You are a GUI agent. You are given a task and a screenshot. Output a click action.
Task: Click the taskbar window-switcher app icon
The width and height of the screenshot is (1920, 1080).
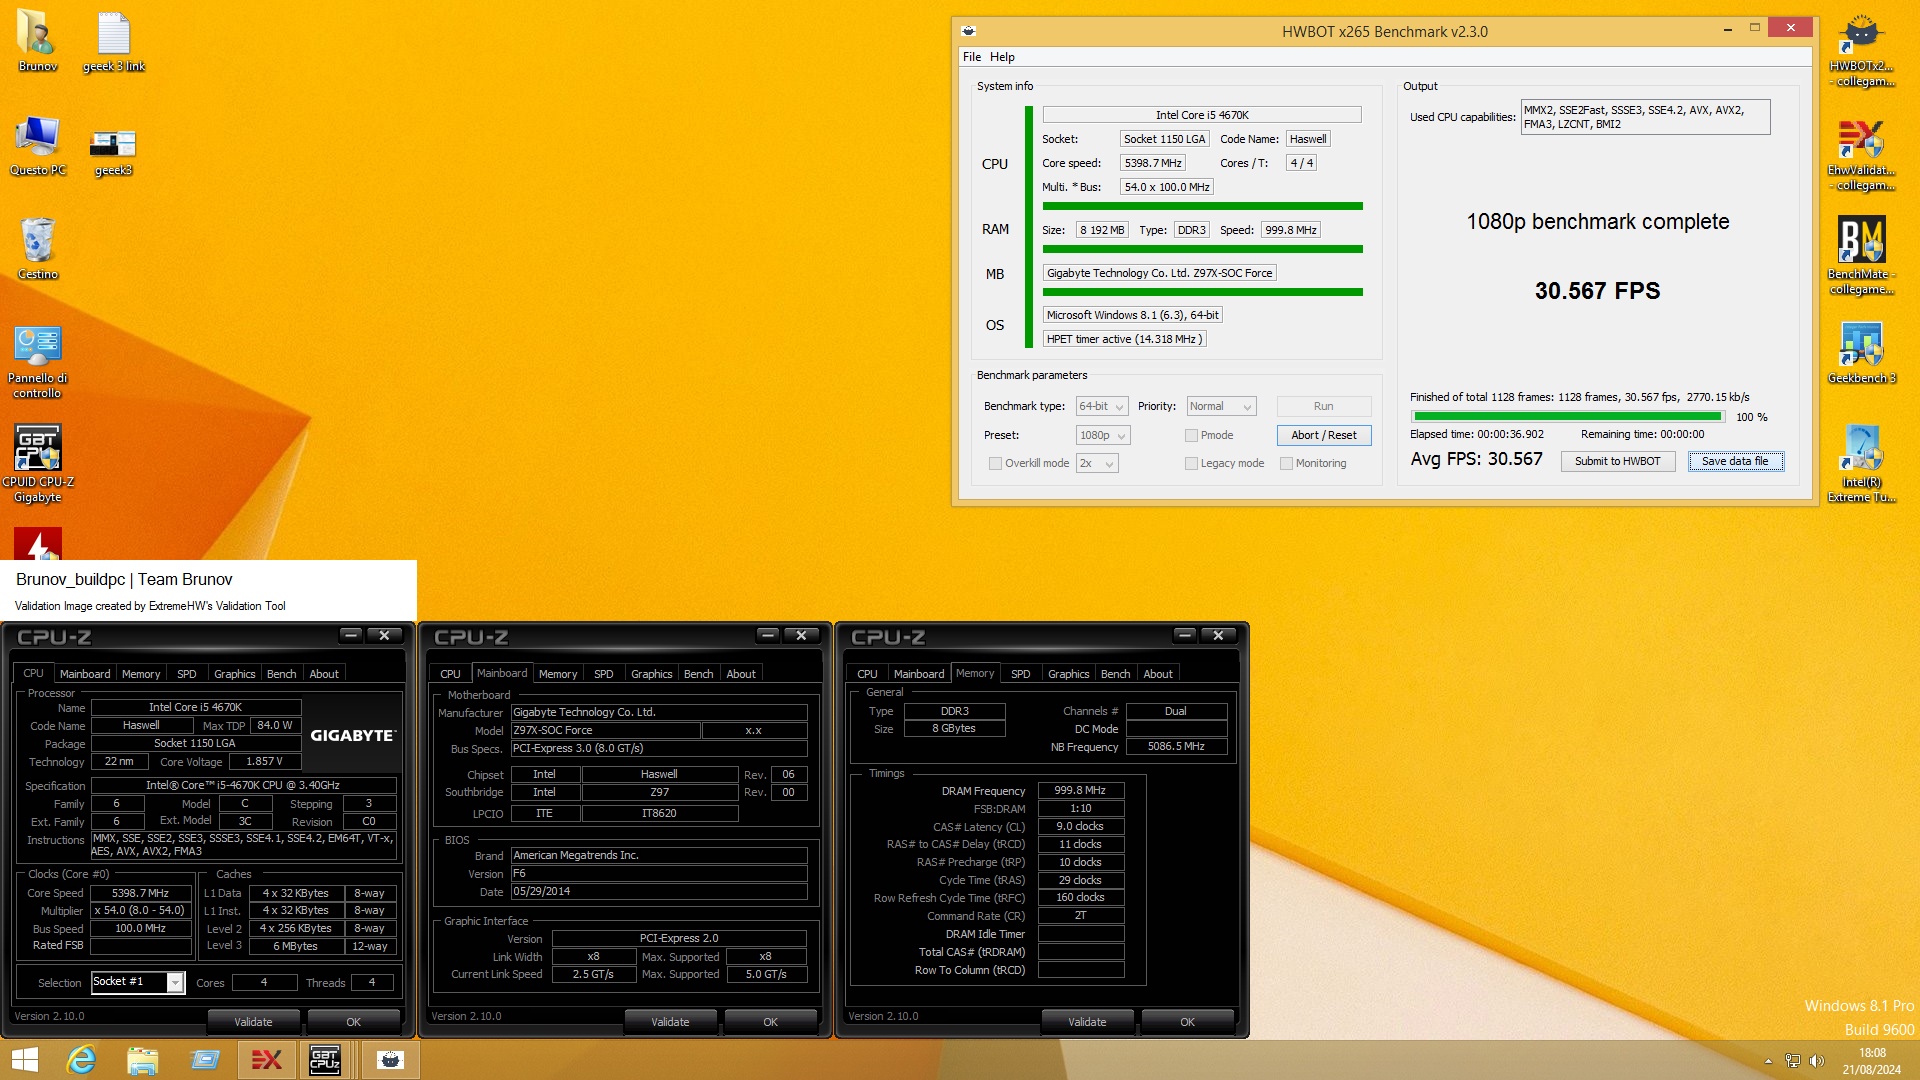coord(204,1060)
